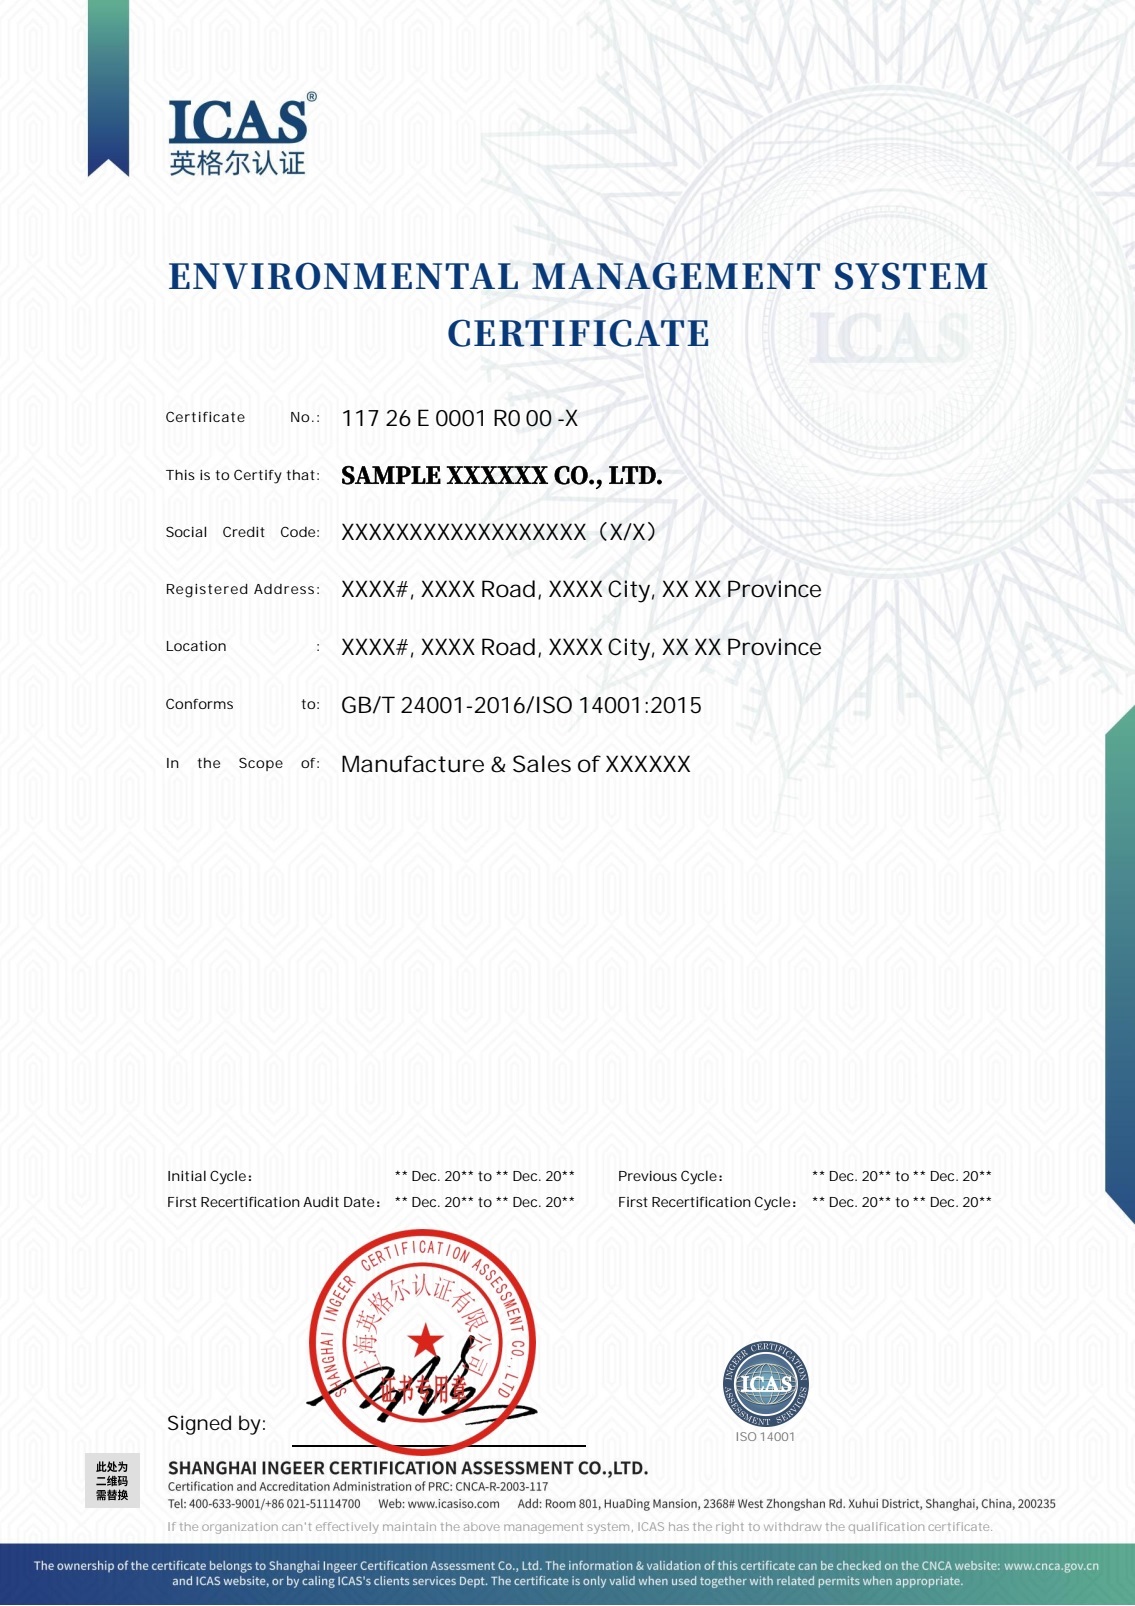The height and width of the screenshot is (1606, 1135).
Task: Click the GB/T 24001-2016/ISO 14001:2015 standard text
Action: 521,705
